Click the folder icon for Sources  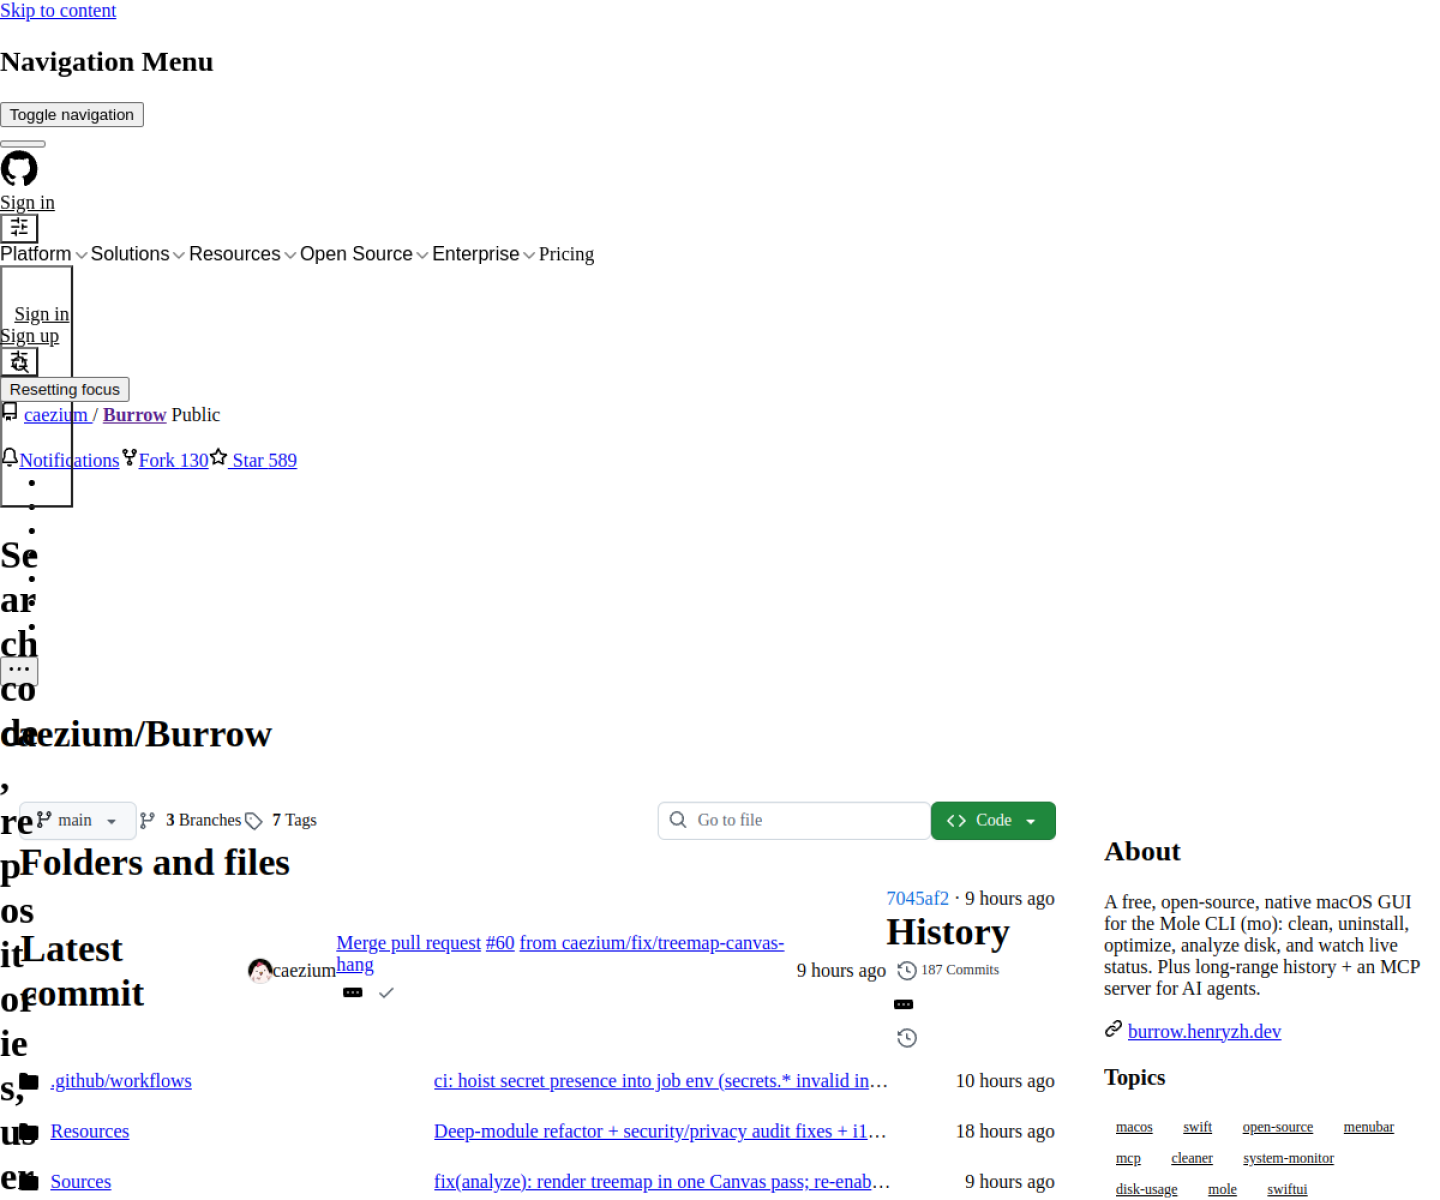click(29, 1182)
